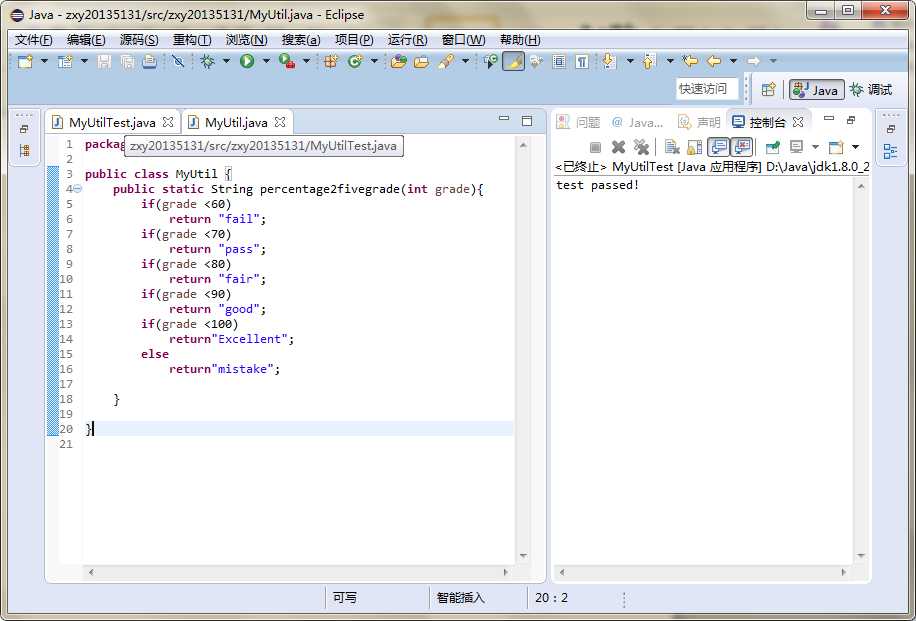Switch to the 问题 view tab
Viewport: 916px width, 621px height.
(x=579, y=122)
